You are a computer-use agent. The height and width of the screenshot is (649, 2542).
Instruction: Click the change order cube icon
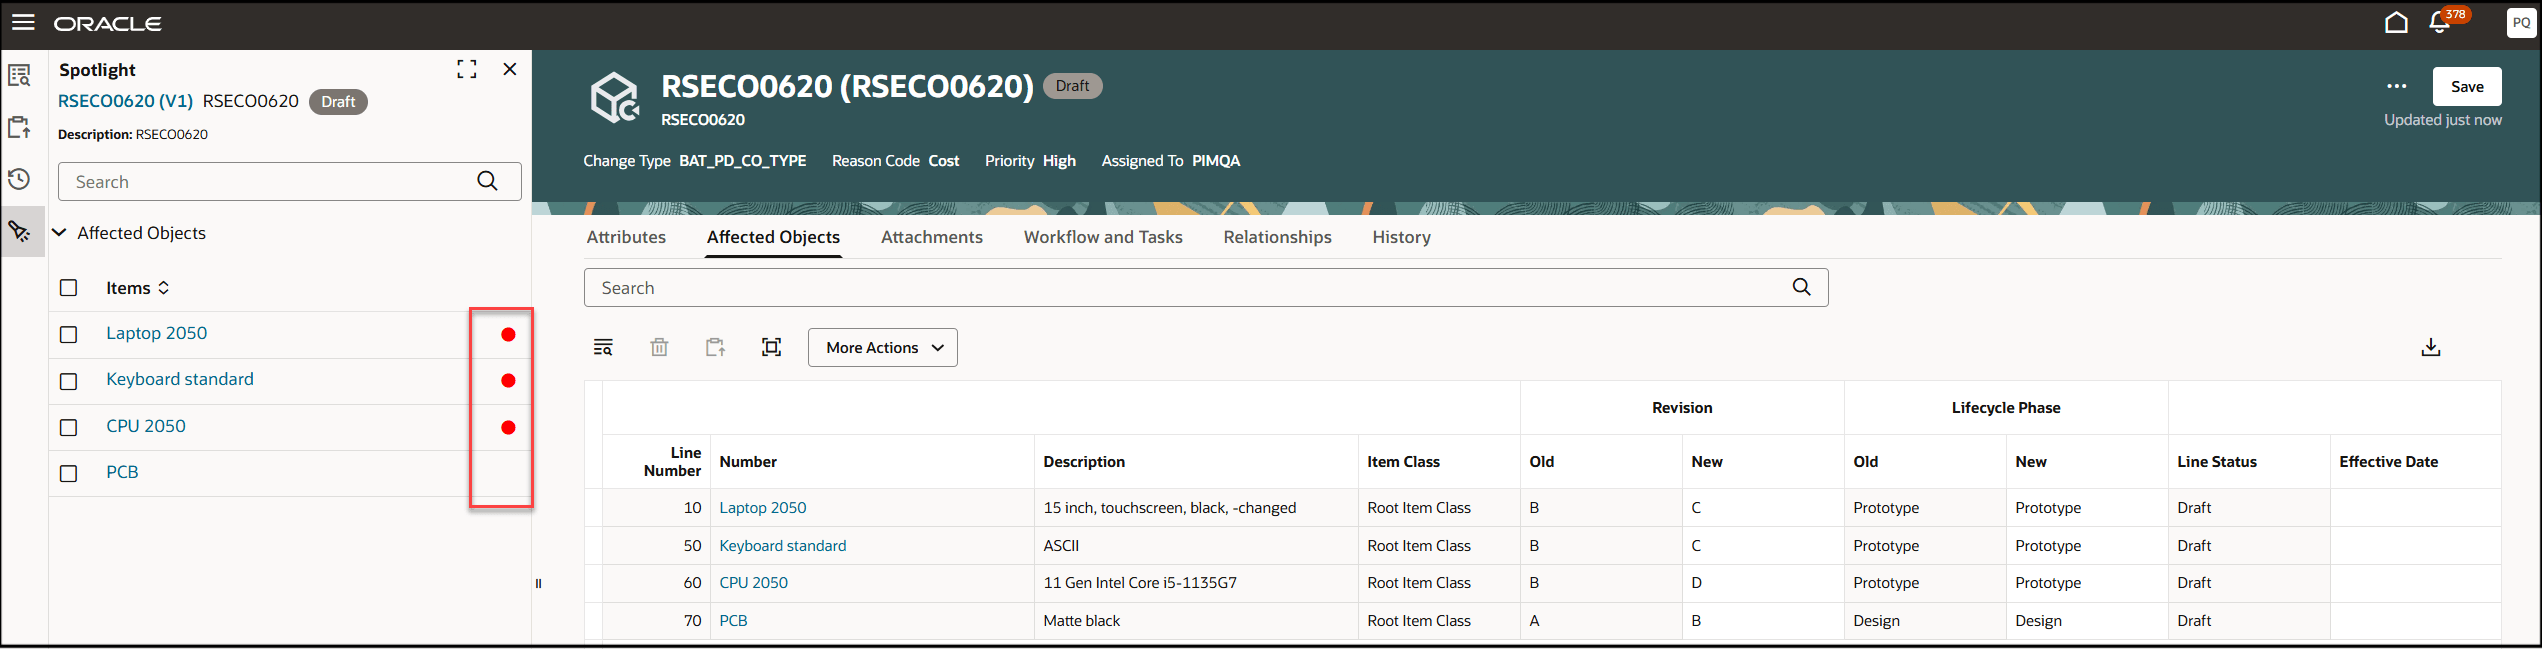click(x=614, y=97)
